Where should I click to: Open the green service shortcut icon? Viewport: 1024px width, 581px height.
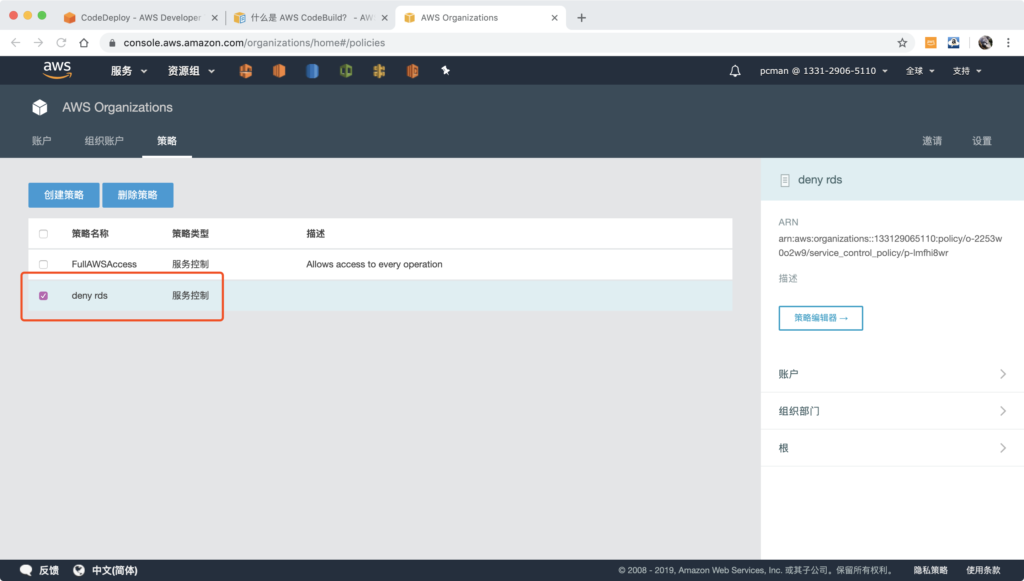click(346, 71)
